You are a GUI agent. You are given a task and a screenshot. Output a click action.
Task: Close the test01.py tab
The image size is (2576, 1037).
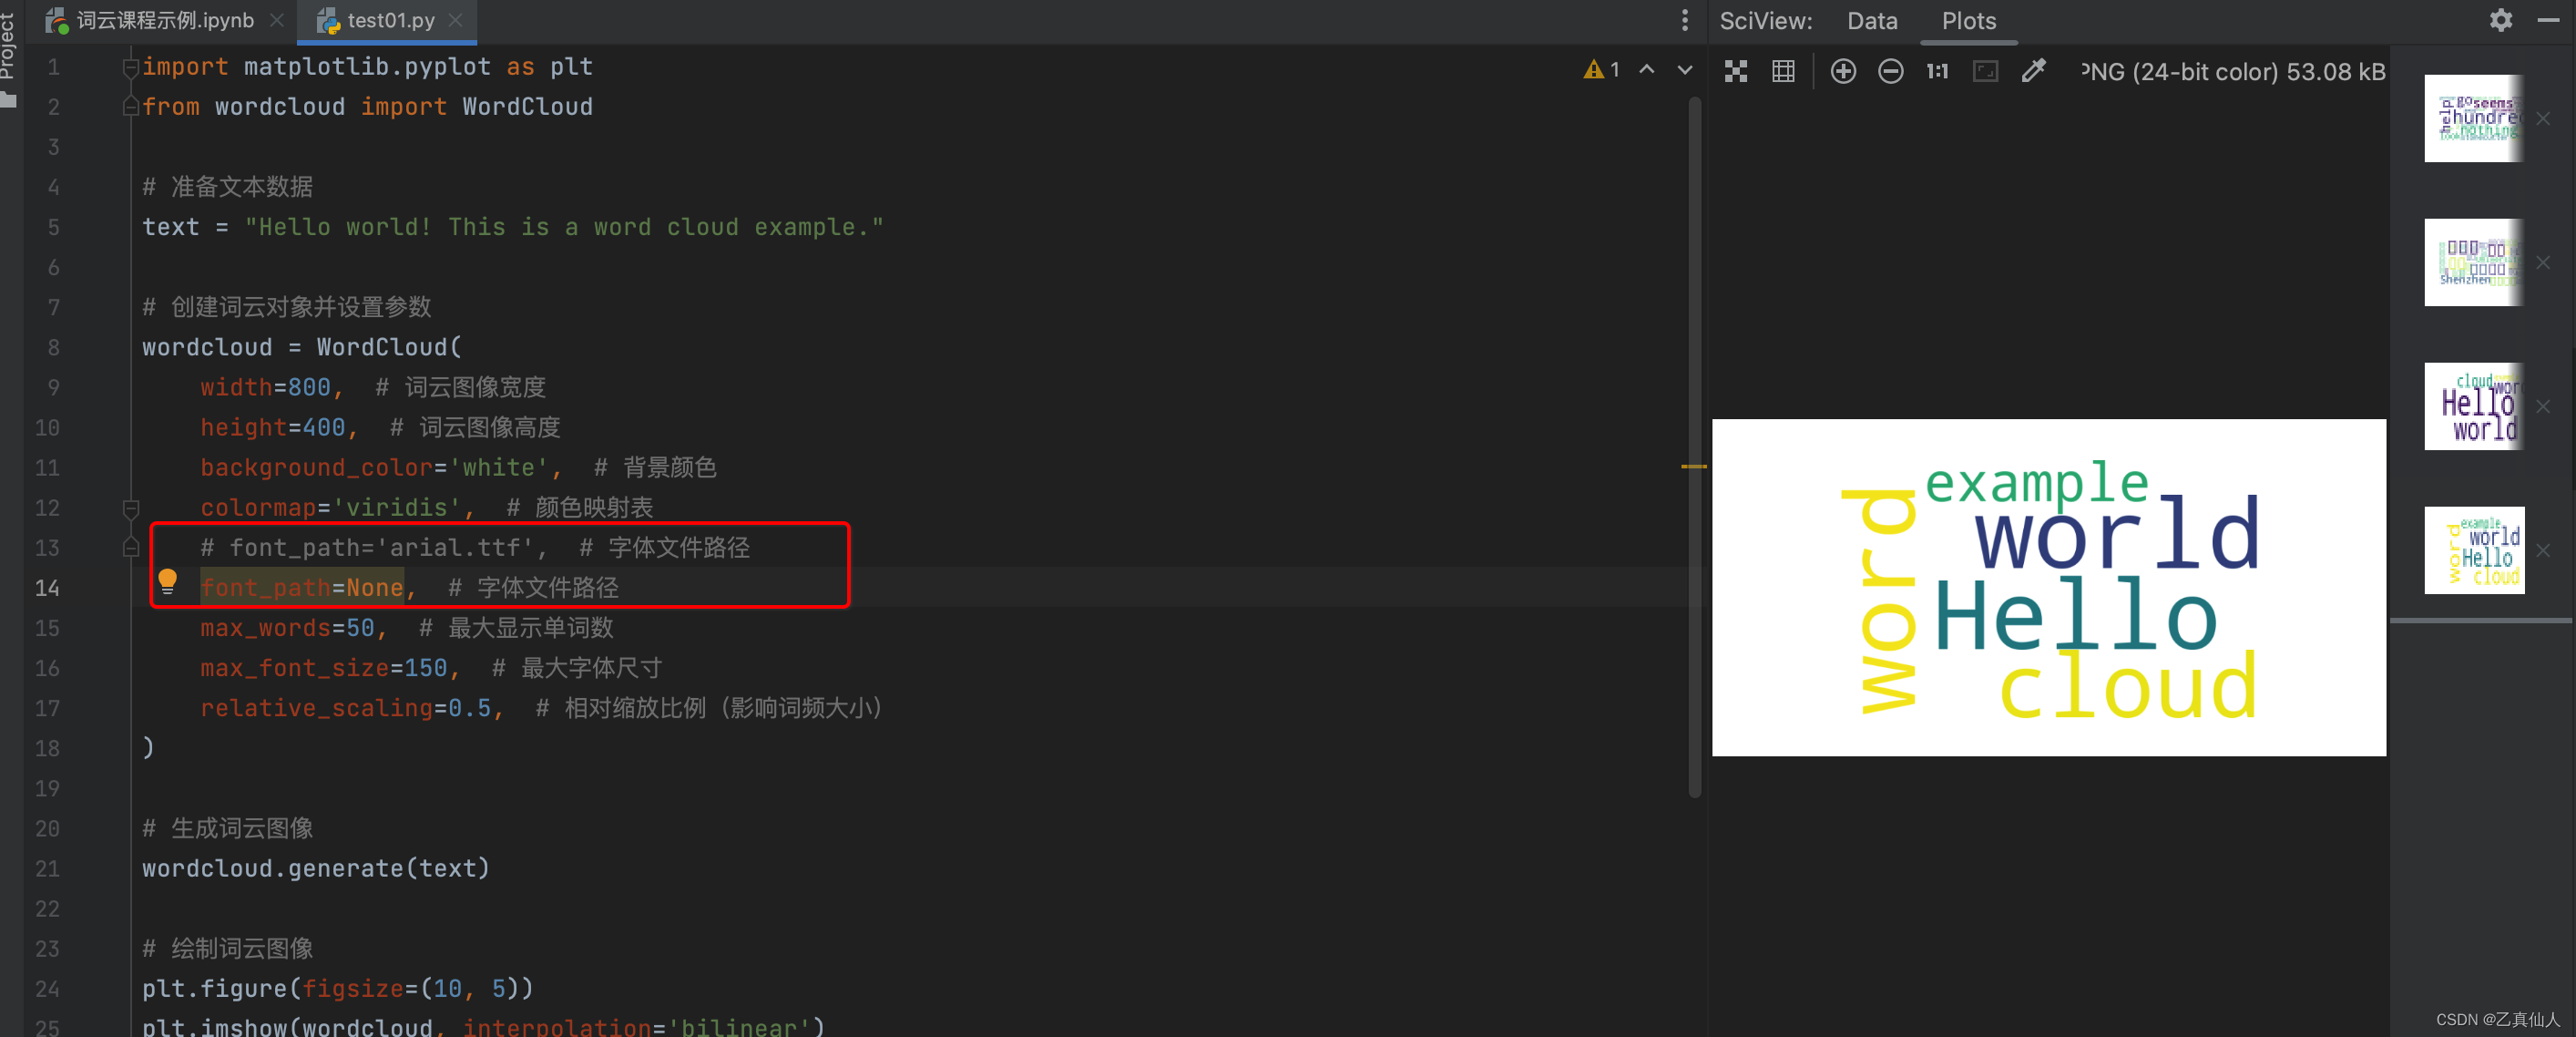pyautogui.click(x=456, y=20)
